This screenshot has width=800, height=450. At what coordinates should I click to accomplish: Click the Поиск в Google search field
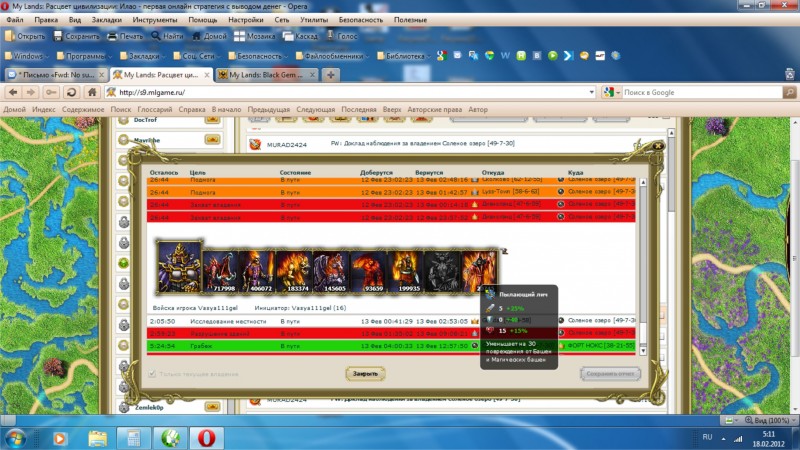[x=702, y=92]
